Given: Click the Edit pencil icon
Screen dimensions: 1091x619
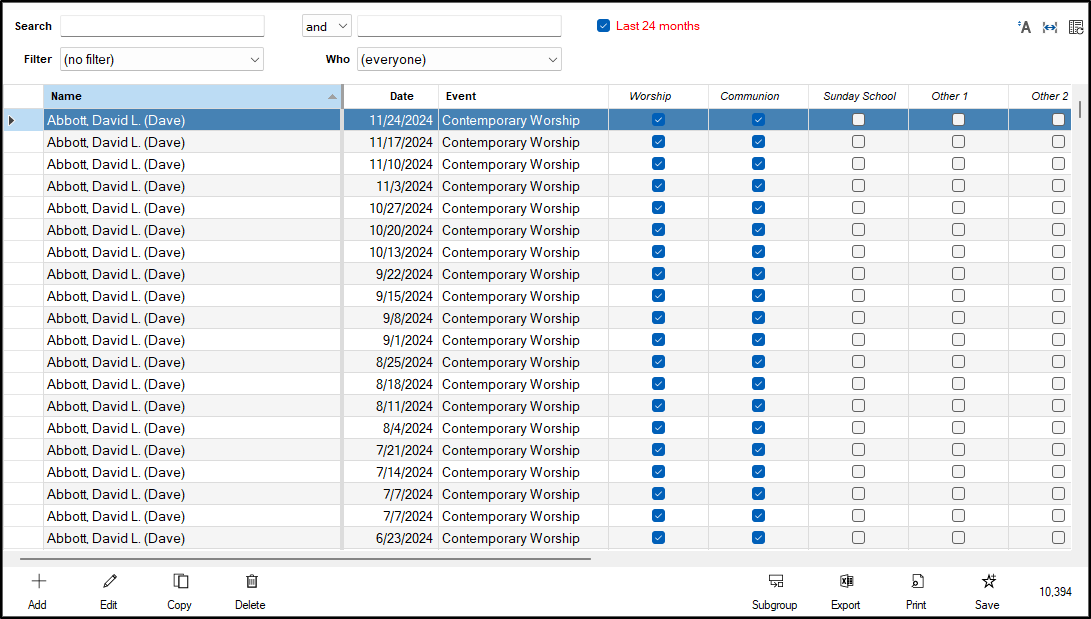Looking at the screenshot, I should (109, 582).
